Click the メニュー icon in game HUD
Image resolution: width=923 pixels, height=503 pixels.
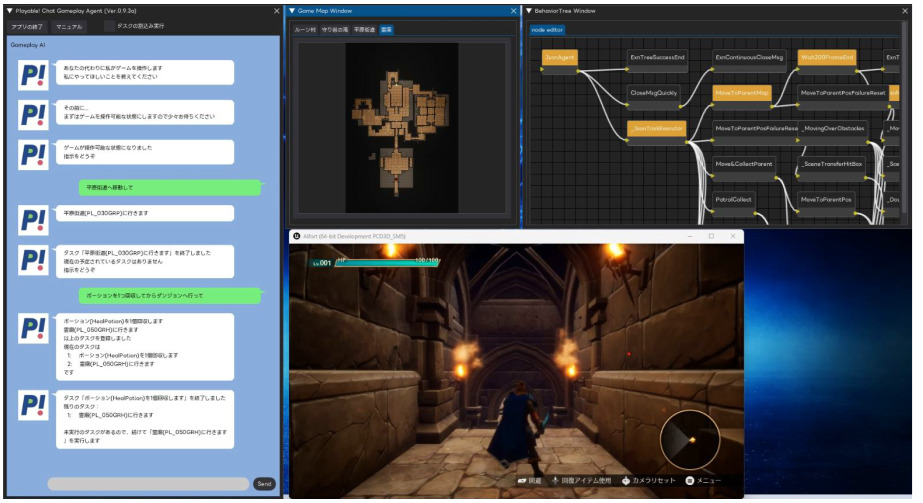tap(689, 481)
